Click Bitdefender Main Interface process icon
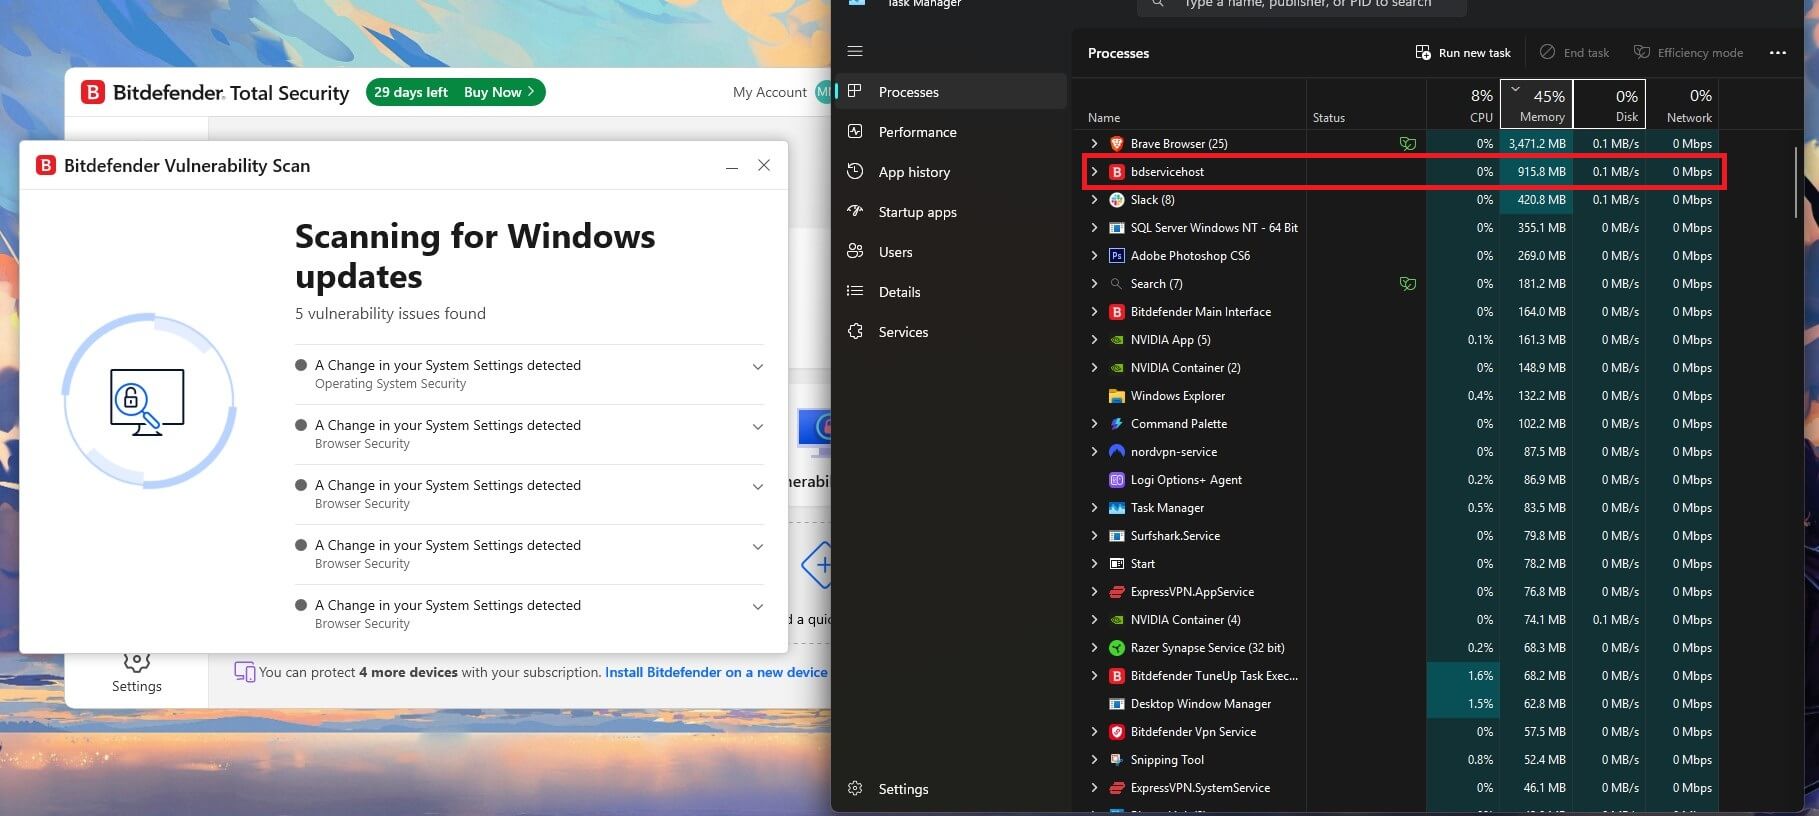This screenshot has width=1819, height=816. click(1117, 312)
